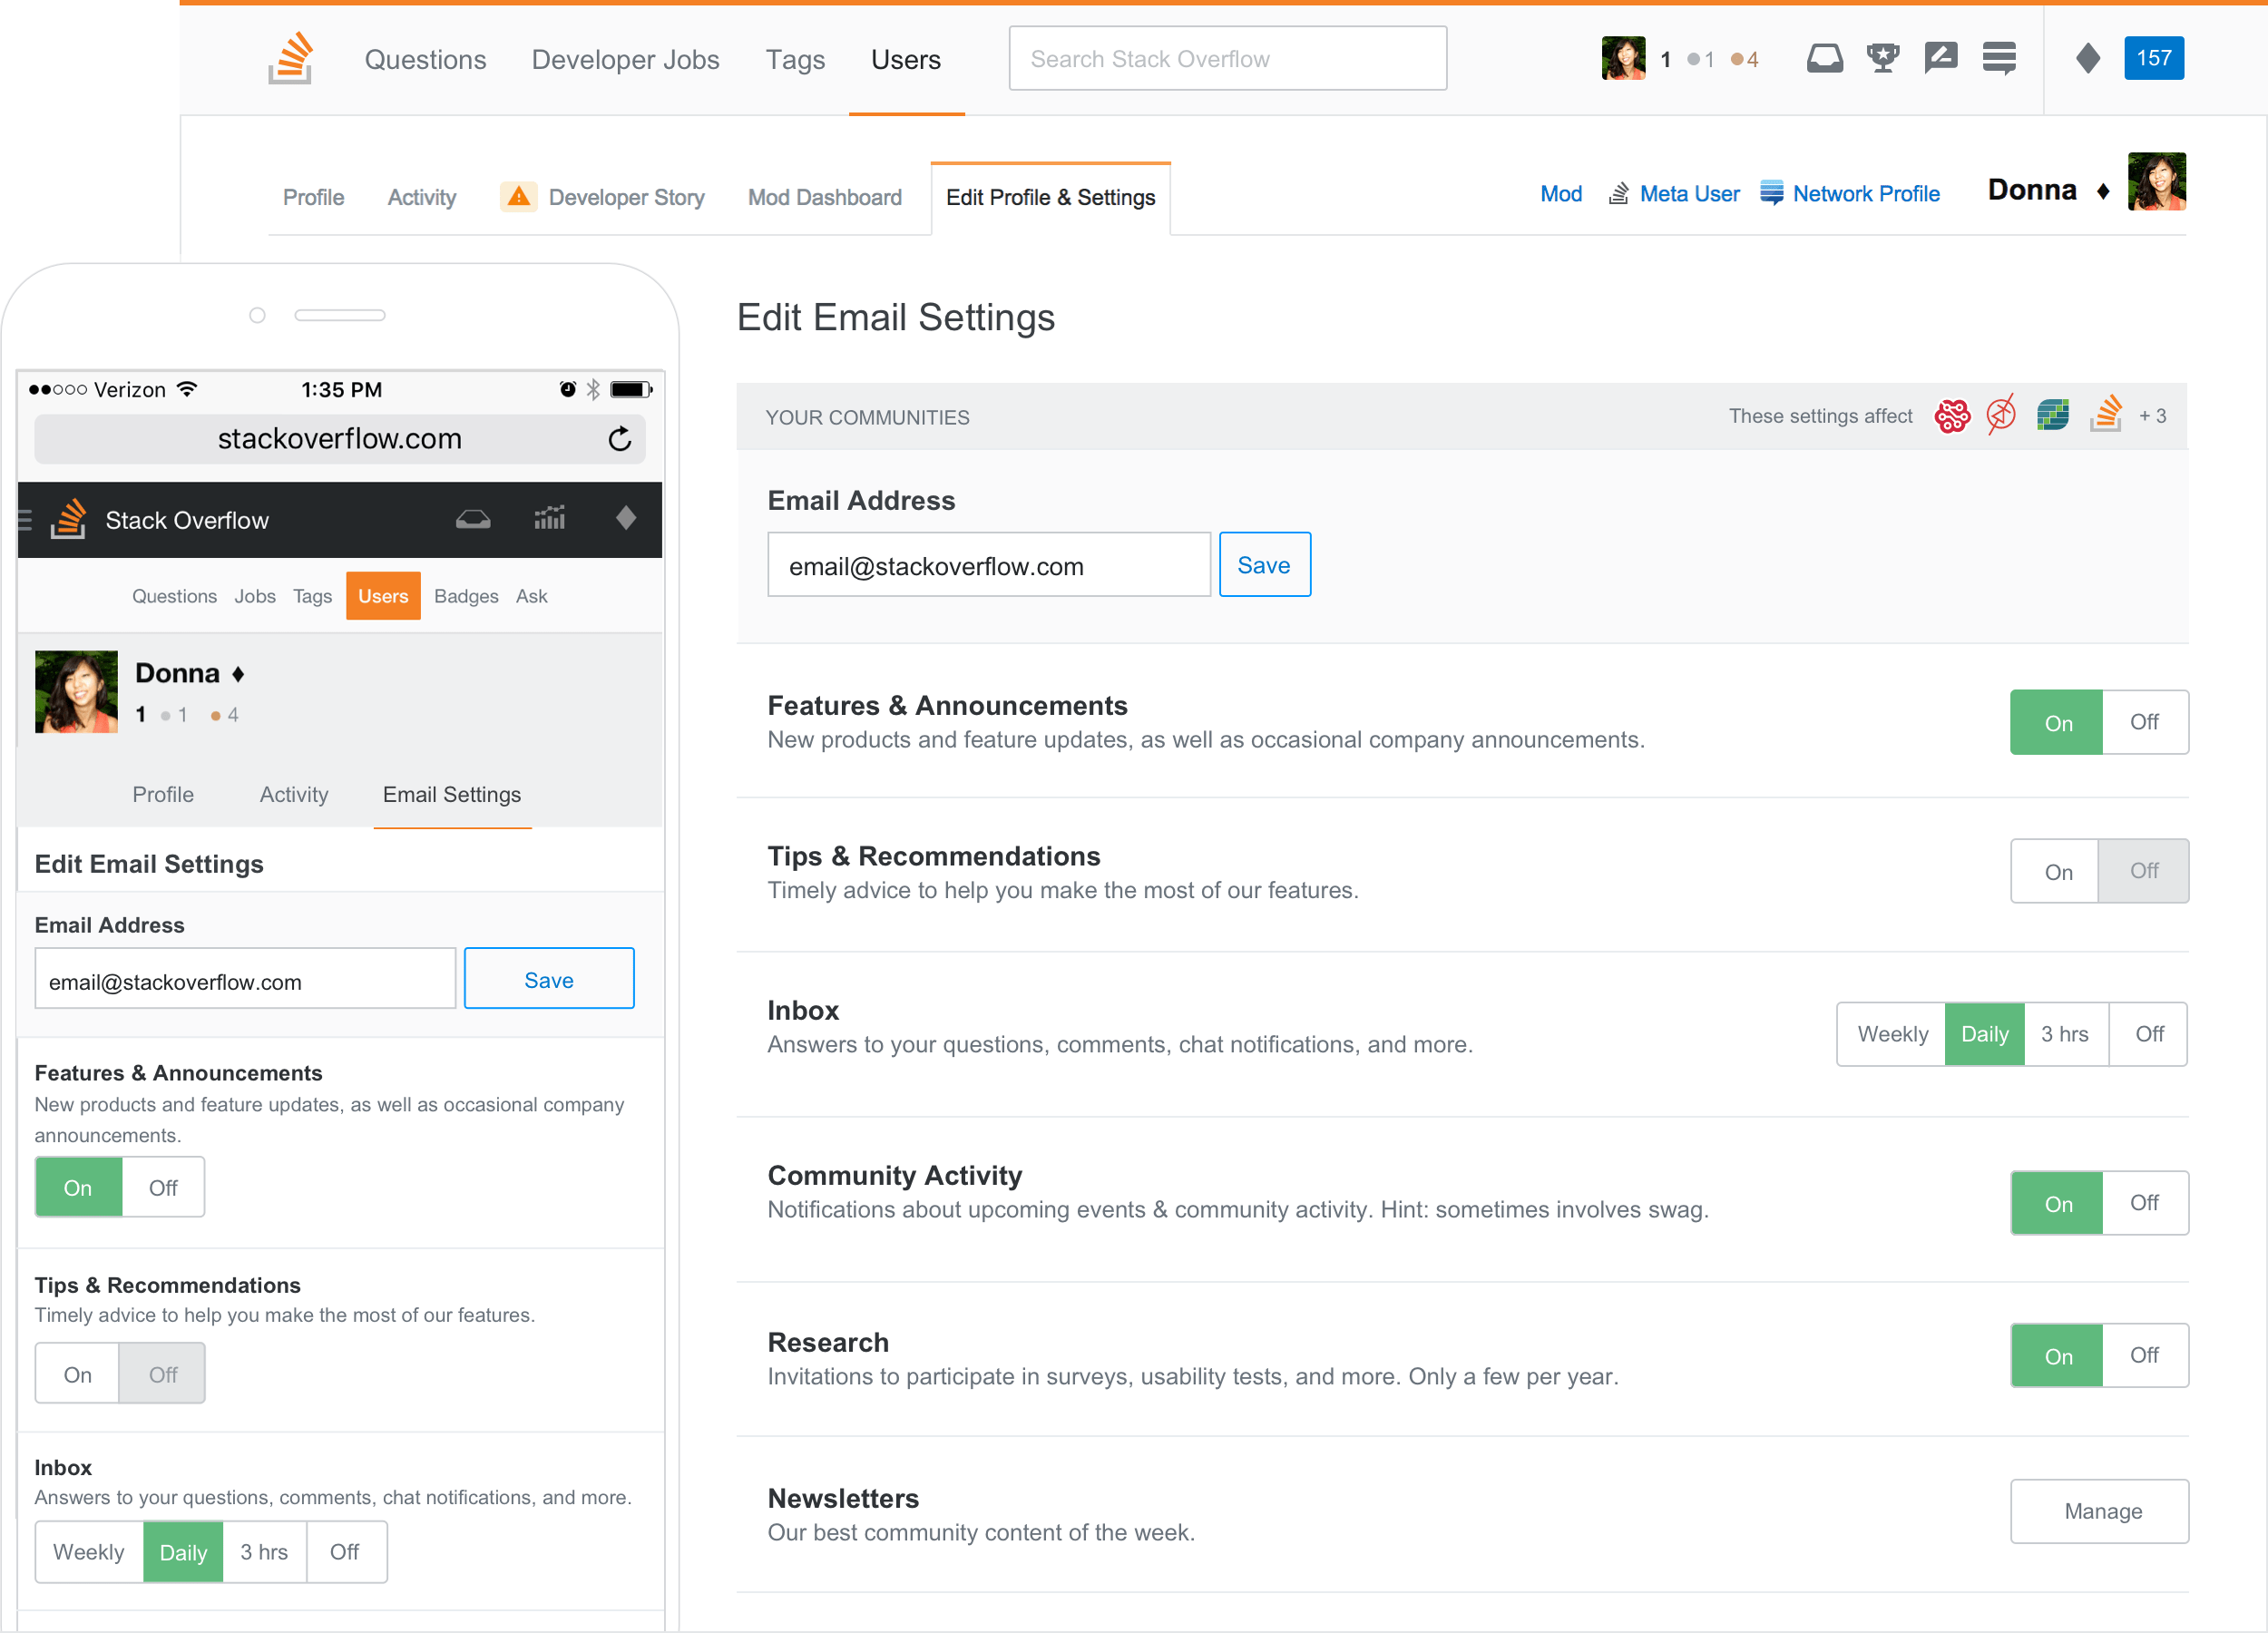Click the Search Stack Overflow field
This screenshot has width=2268, height=1633.
point(1227,59)
